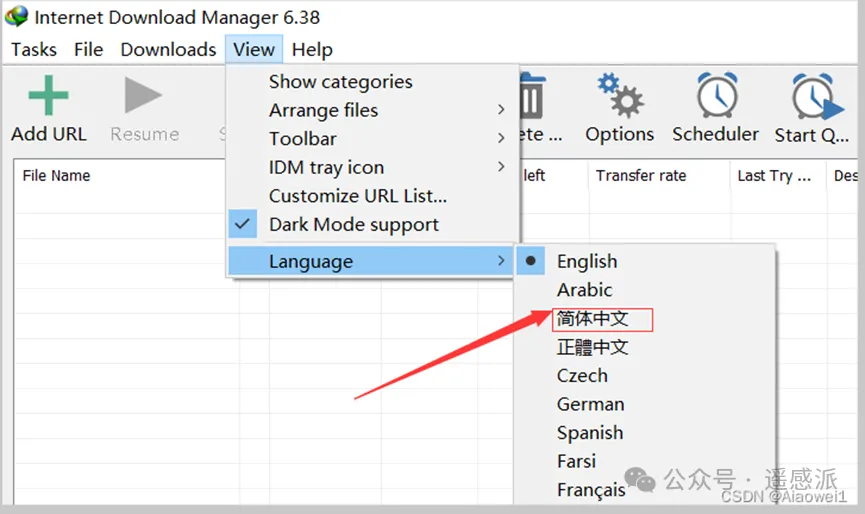Expand the Toolbar submenu arrow
This screenshot has width=865, height=514.
pos(501,138)
